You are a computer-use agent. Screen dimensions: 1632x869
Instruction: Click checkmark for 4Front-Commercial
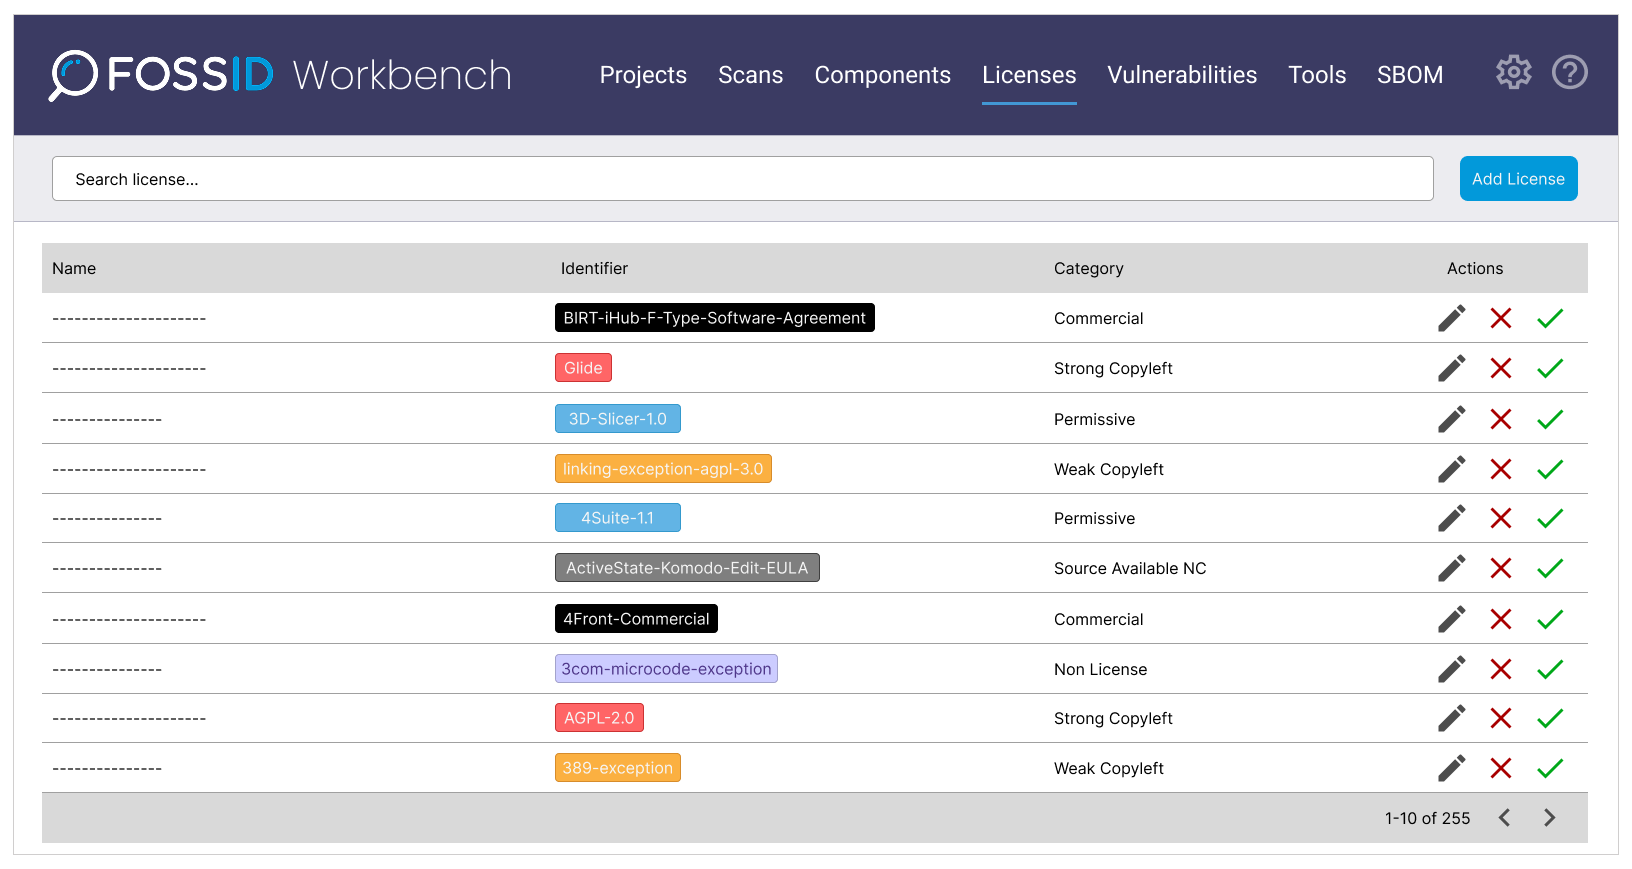click(x=1550, y=619)
